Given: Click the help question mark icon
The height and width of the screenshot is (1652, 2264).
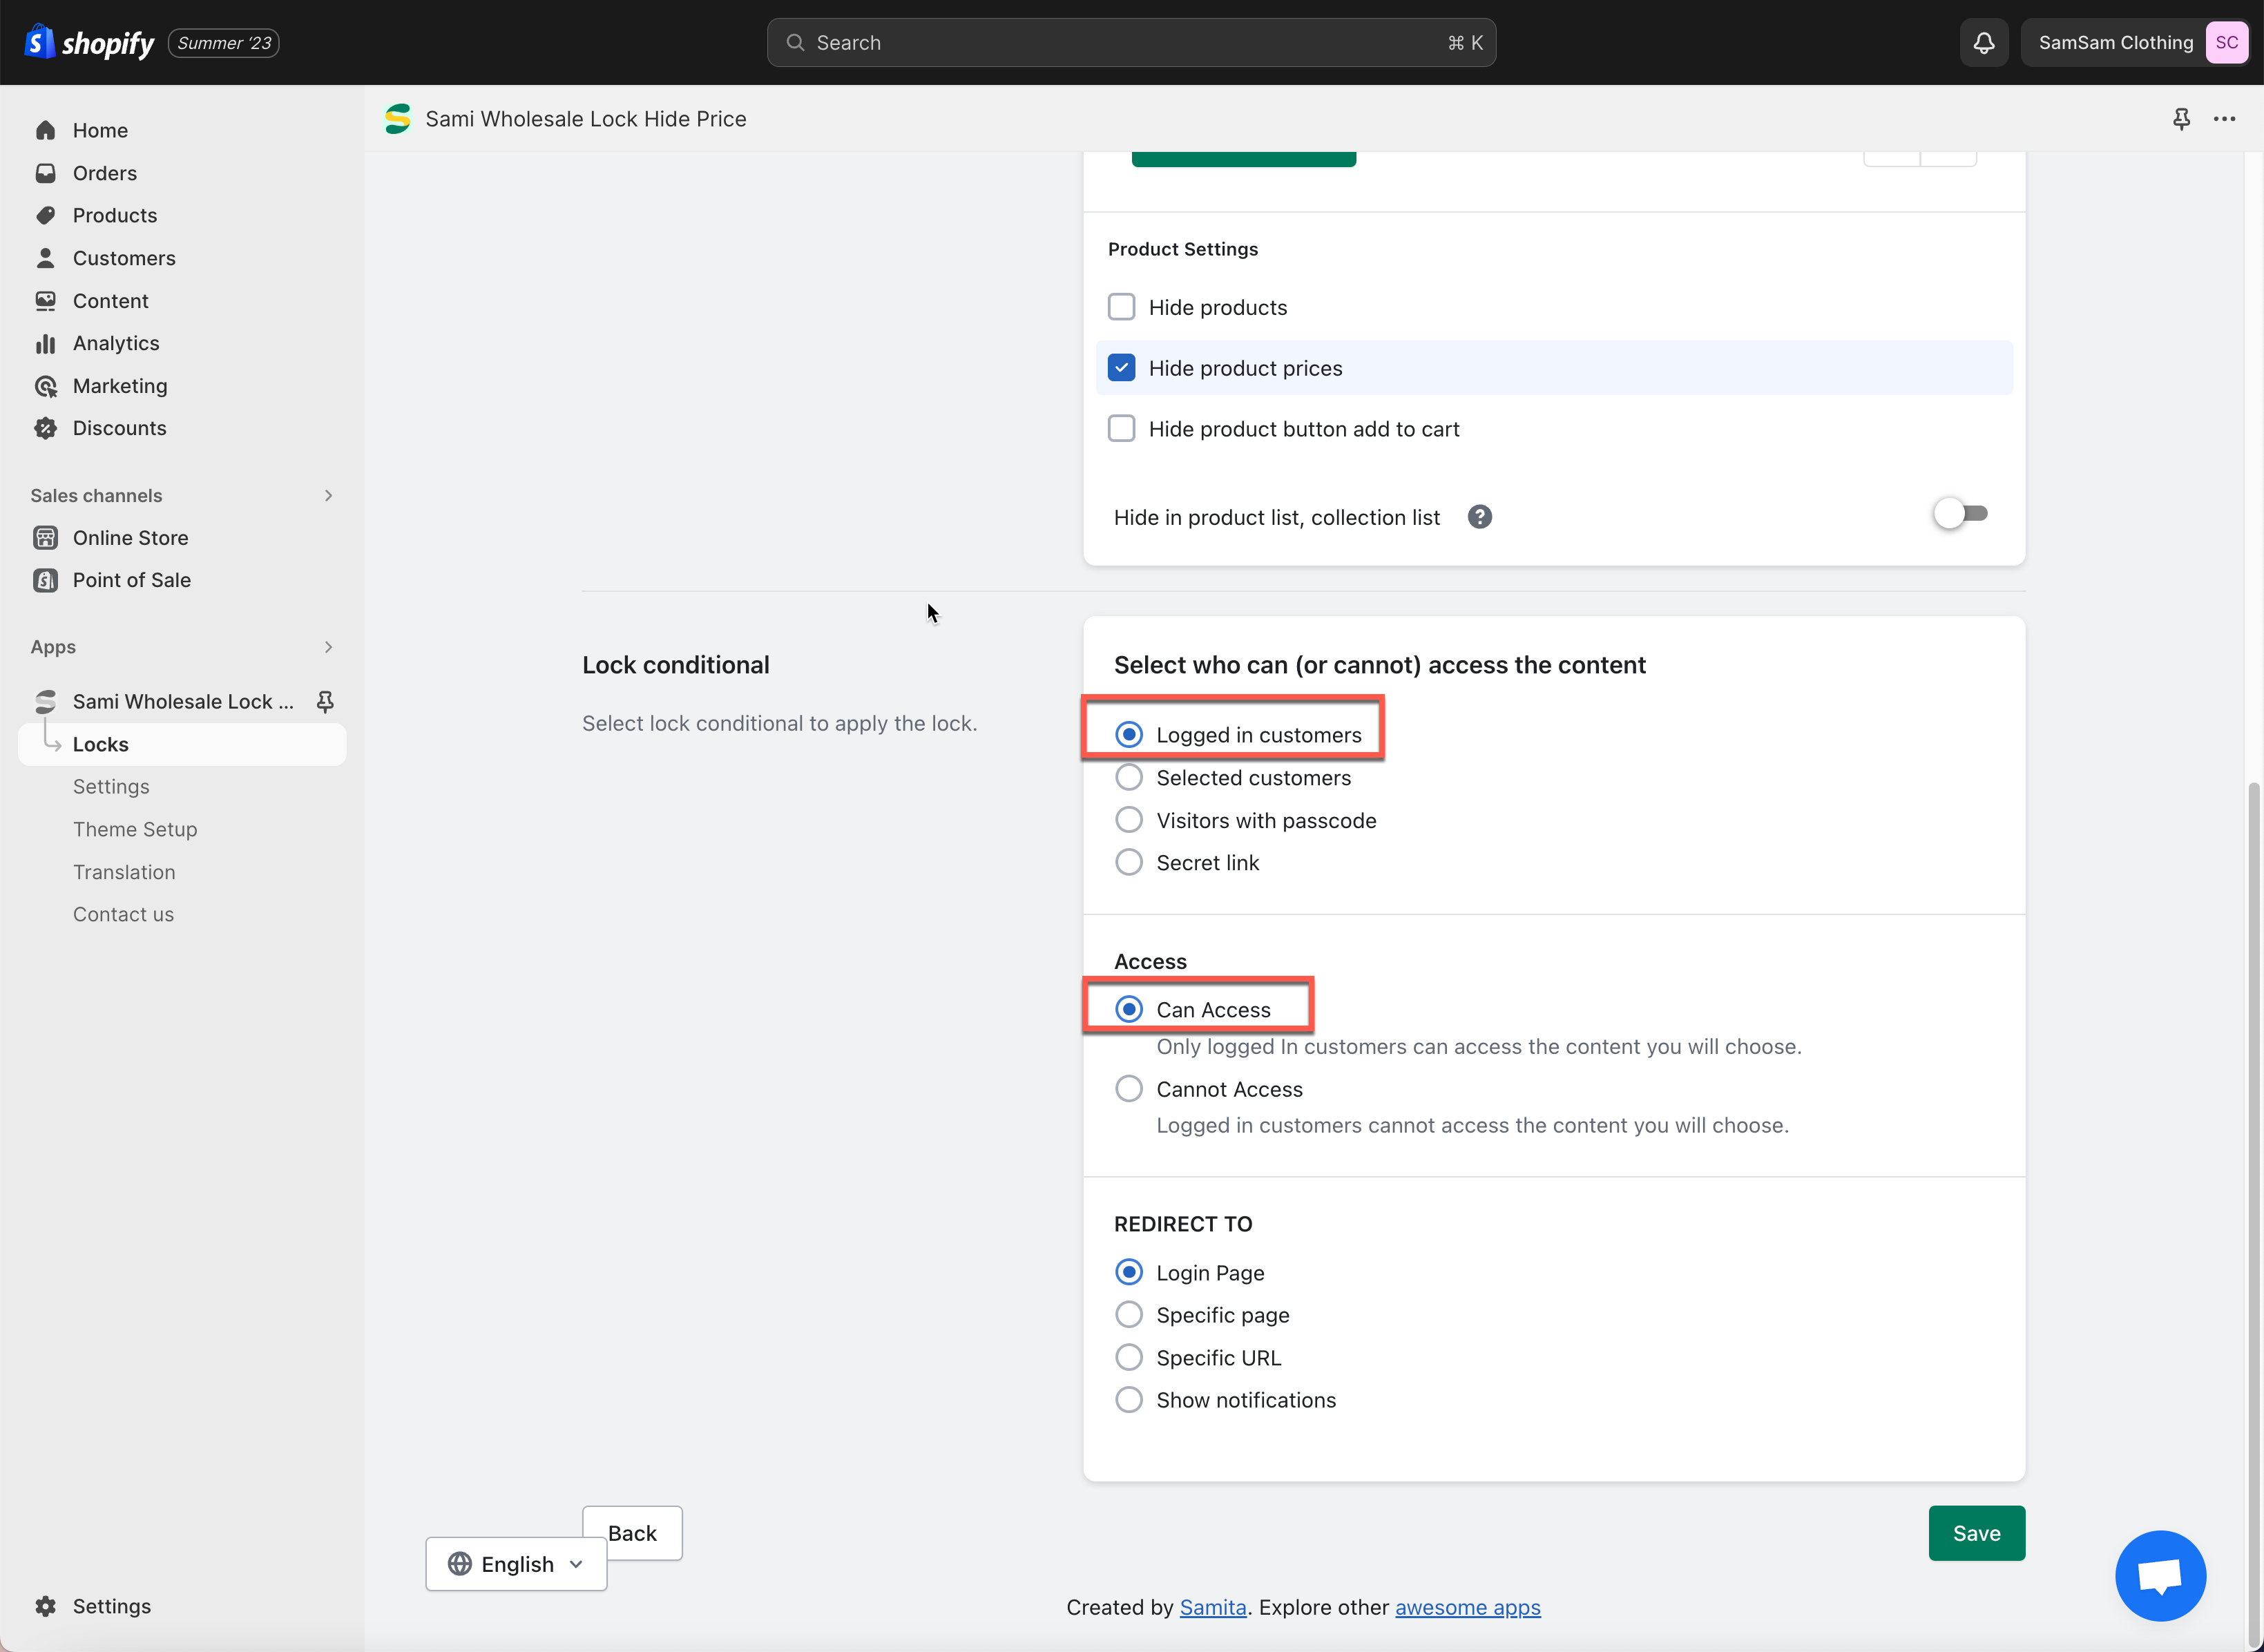Looking at the screenshot, I should [x=1480, y=517].
